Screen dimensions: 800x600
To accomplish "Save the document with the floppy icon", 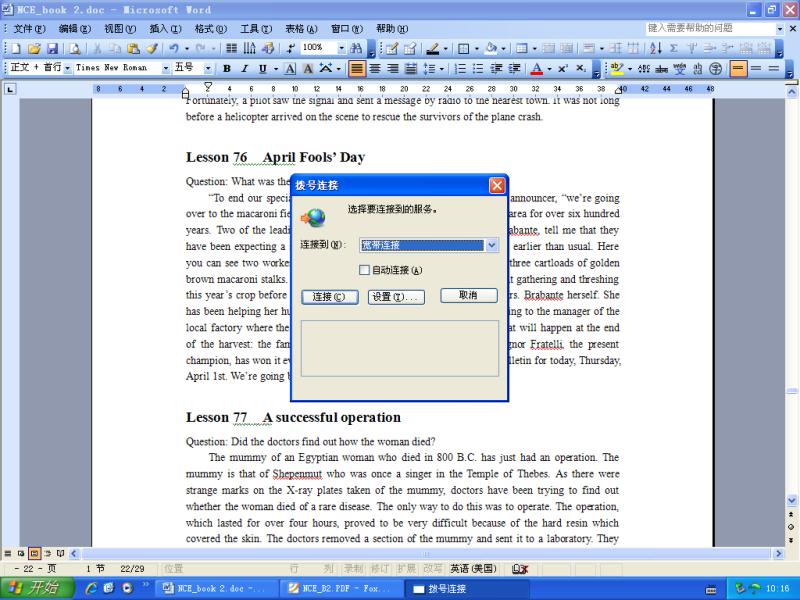I will point(52,48).
